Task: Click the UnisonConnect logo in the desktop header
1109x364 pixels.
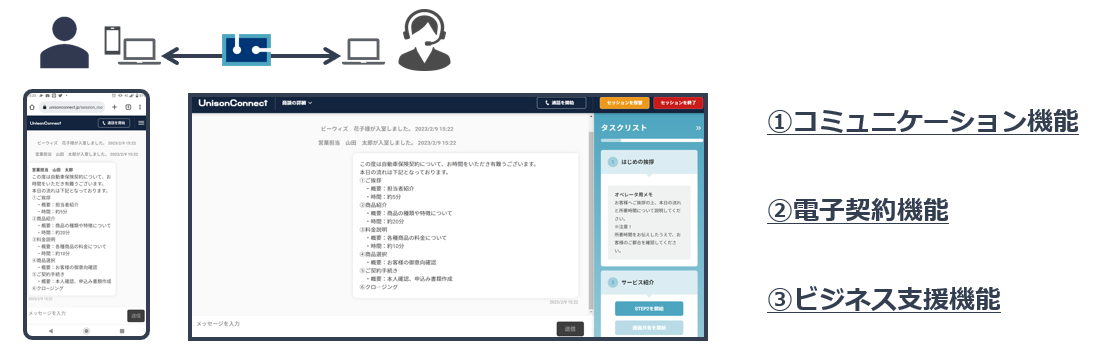Action: click(233, 103)
